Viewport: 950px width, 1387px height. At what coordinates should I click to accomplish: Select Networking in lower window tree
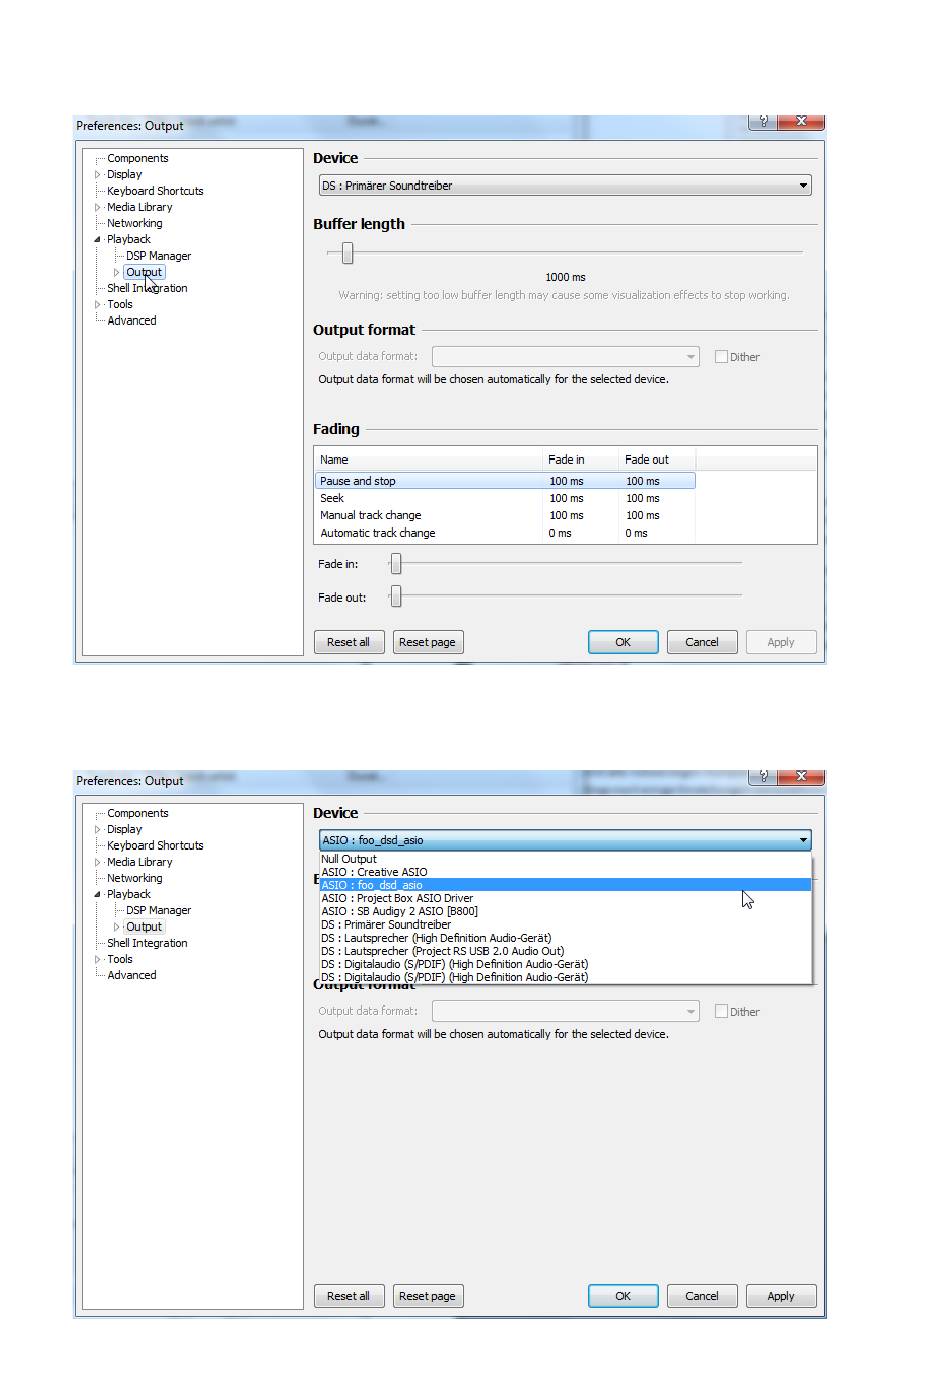135,878
